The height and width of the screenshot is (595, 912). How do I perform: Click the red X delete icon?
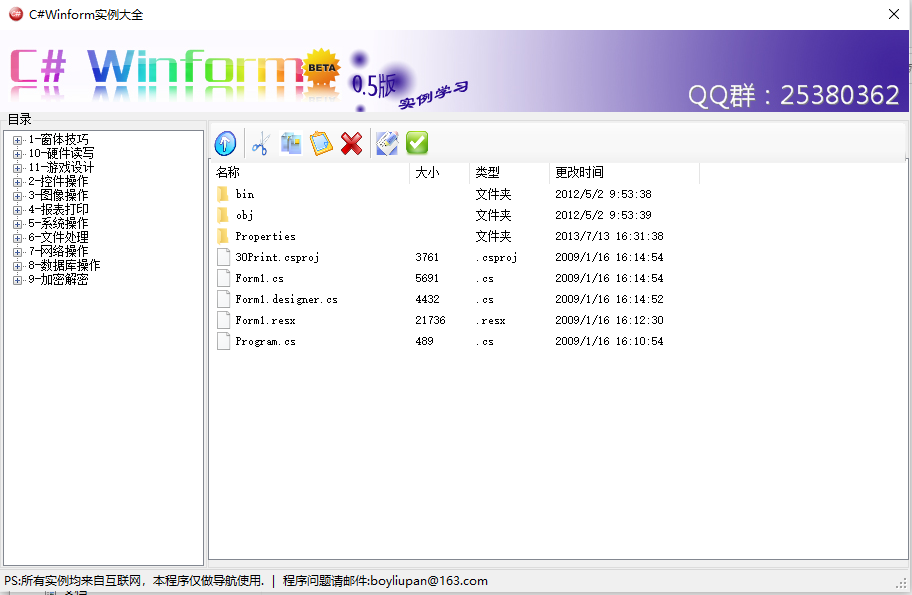click(x=351, y=143)
